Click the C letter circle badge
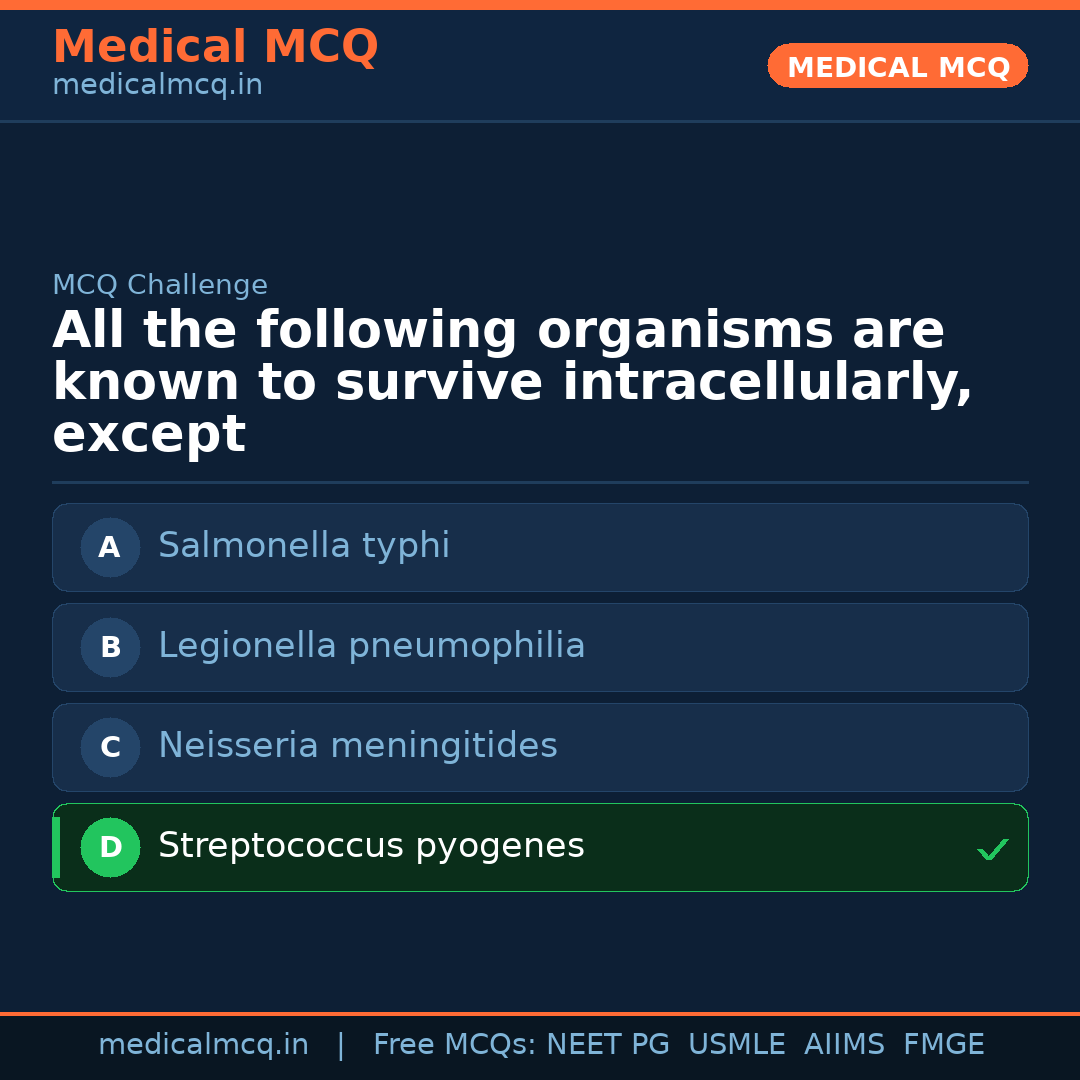 click(110, 747)
